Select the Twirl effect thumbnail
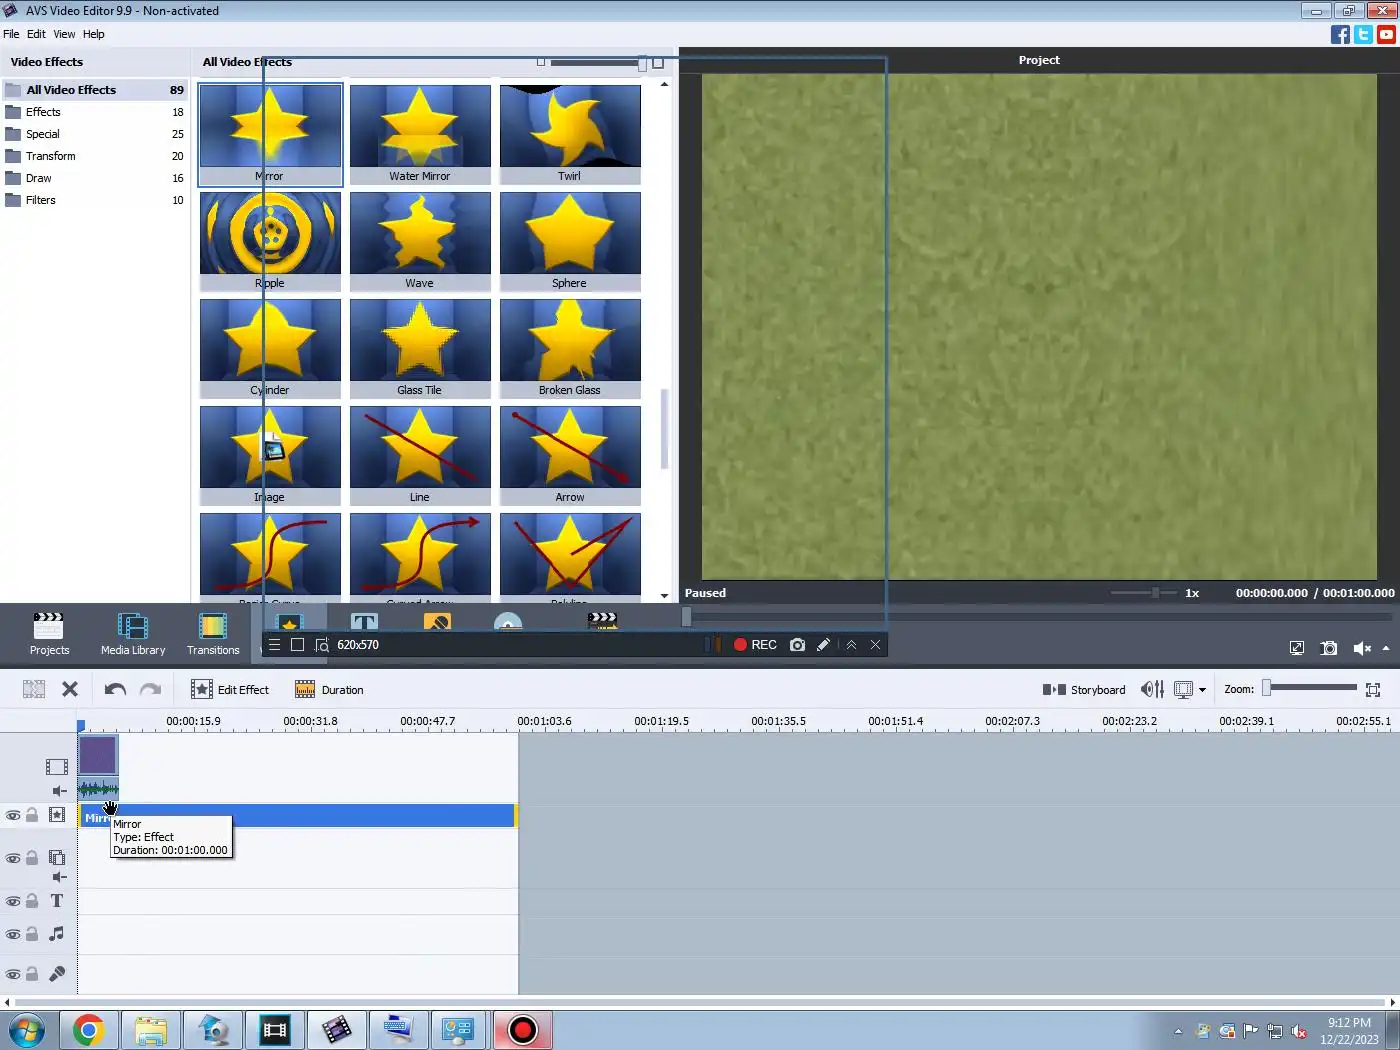This screenshot has width=1400, height=1050. coord(570,134)
